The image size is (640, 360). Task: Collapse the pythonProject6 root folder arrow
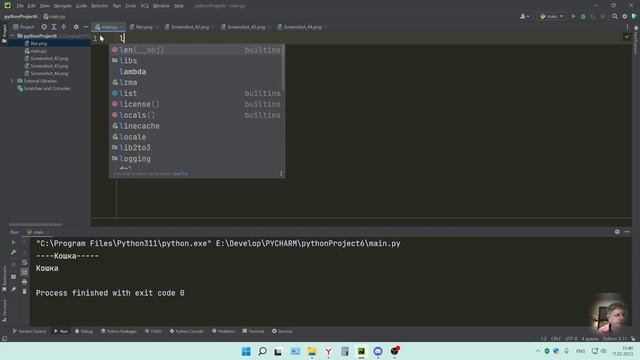12,36
